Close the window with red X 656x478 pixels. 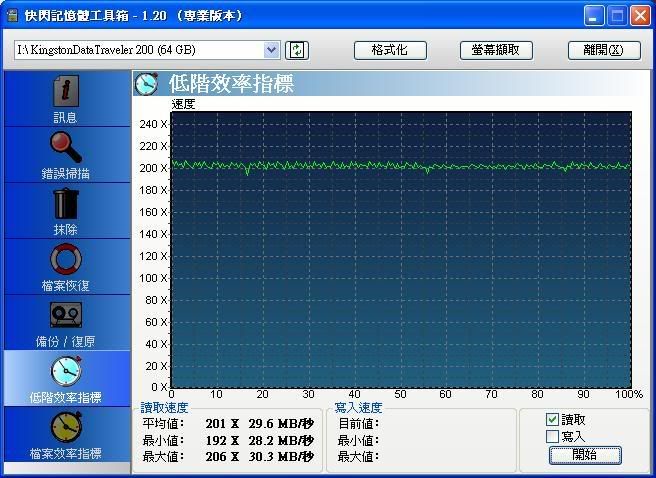(641, 16)
